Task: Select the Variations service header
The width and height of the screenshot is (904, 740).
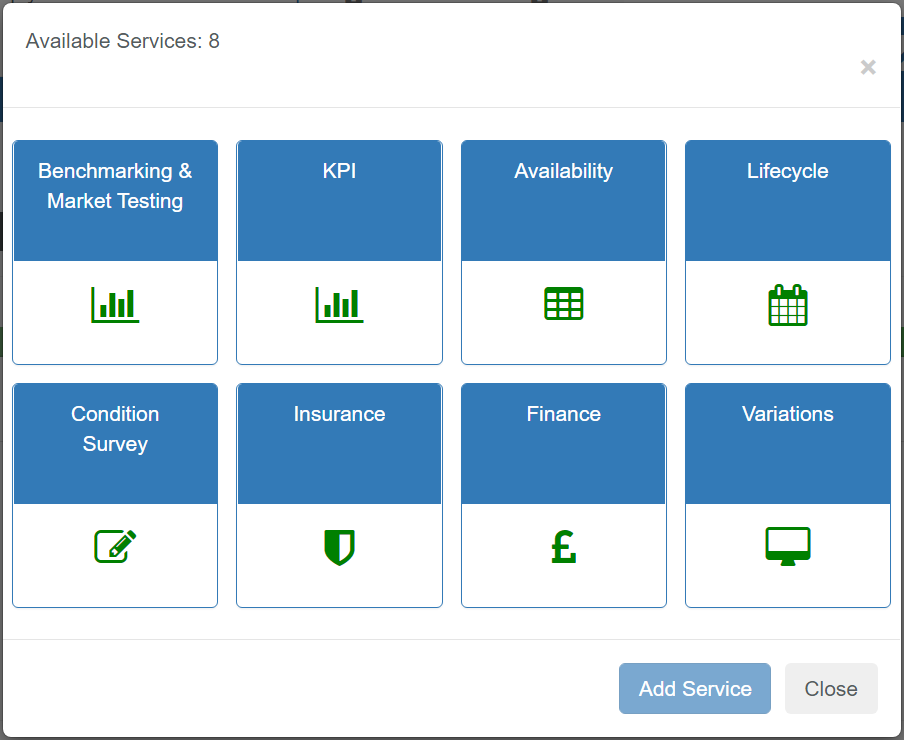Action: [x=788, y=444]
